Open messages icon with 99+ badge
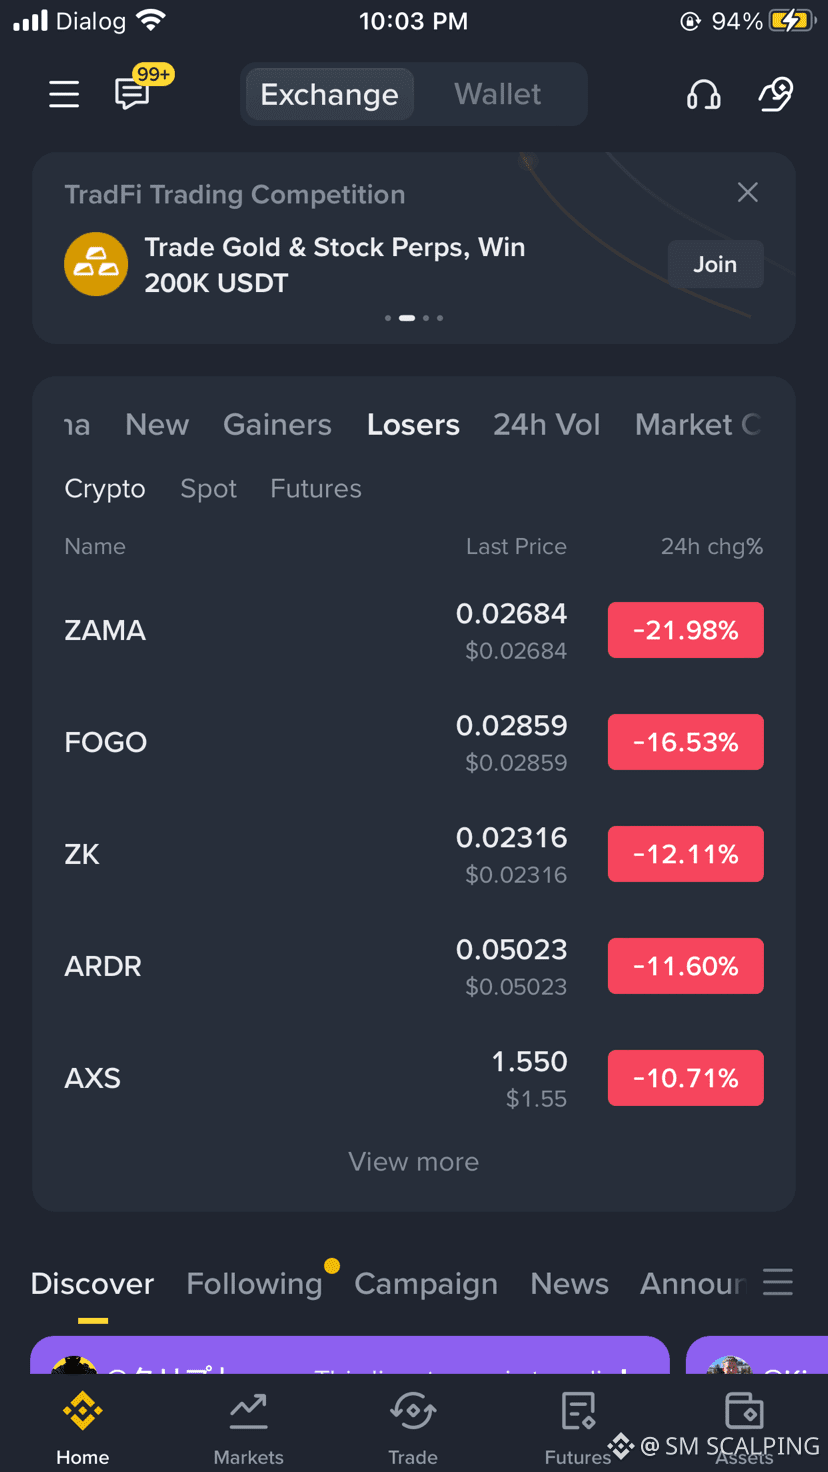Image resolution: width=828 pixels, height=1472 pixels. click(133, 94)
